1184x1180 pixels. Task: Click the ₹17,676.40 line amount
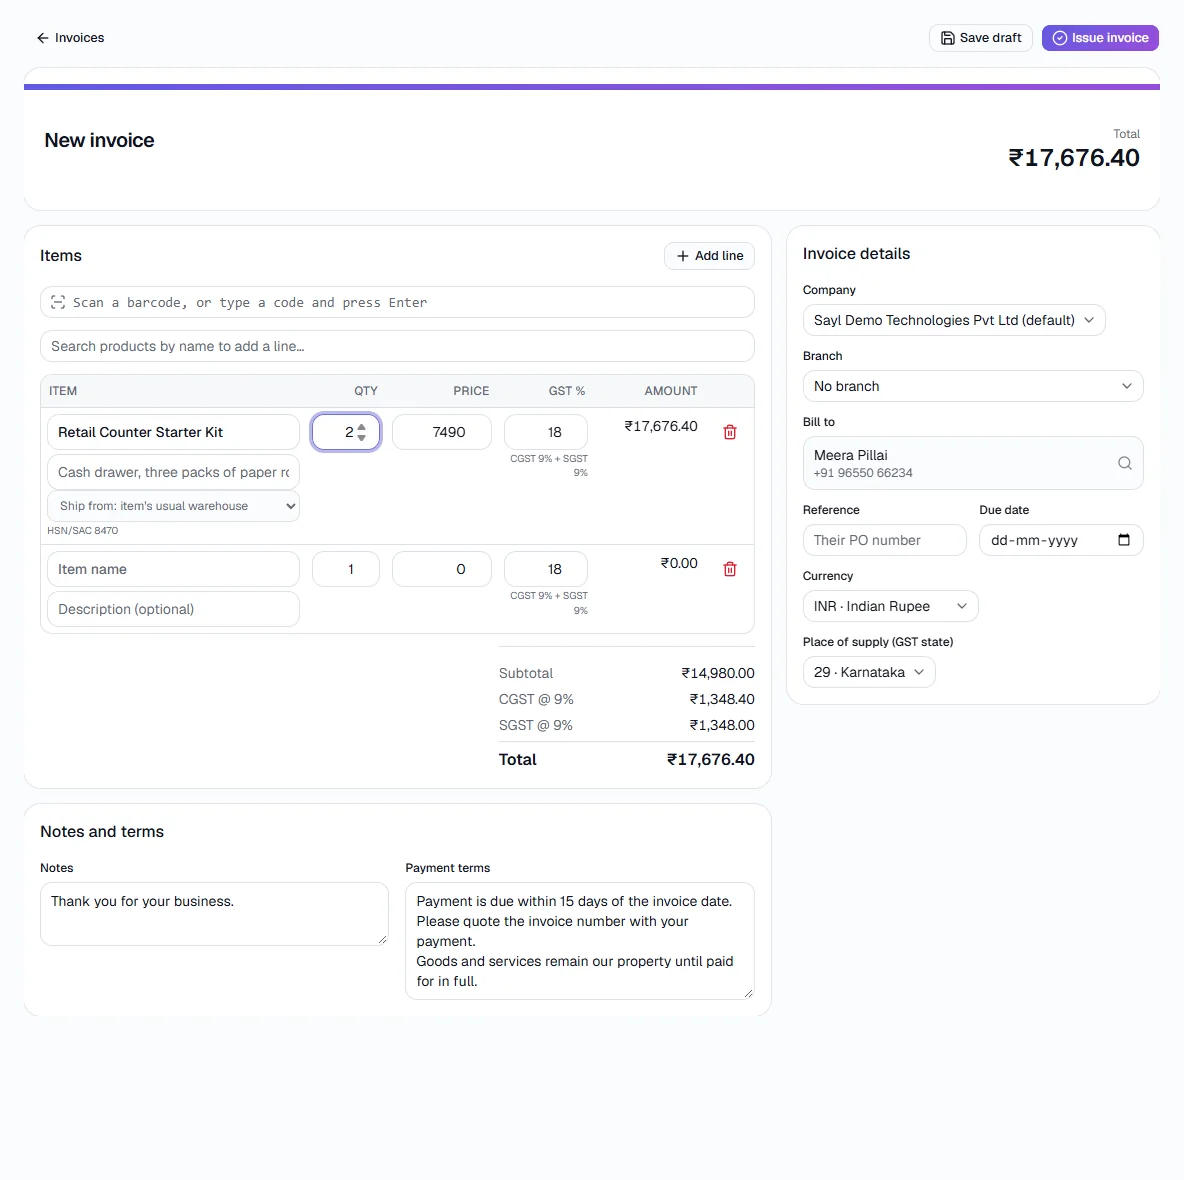[661, 427]
